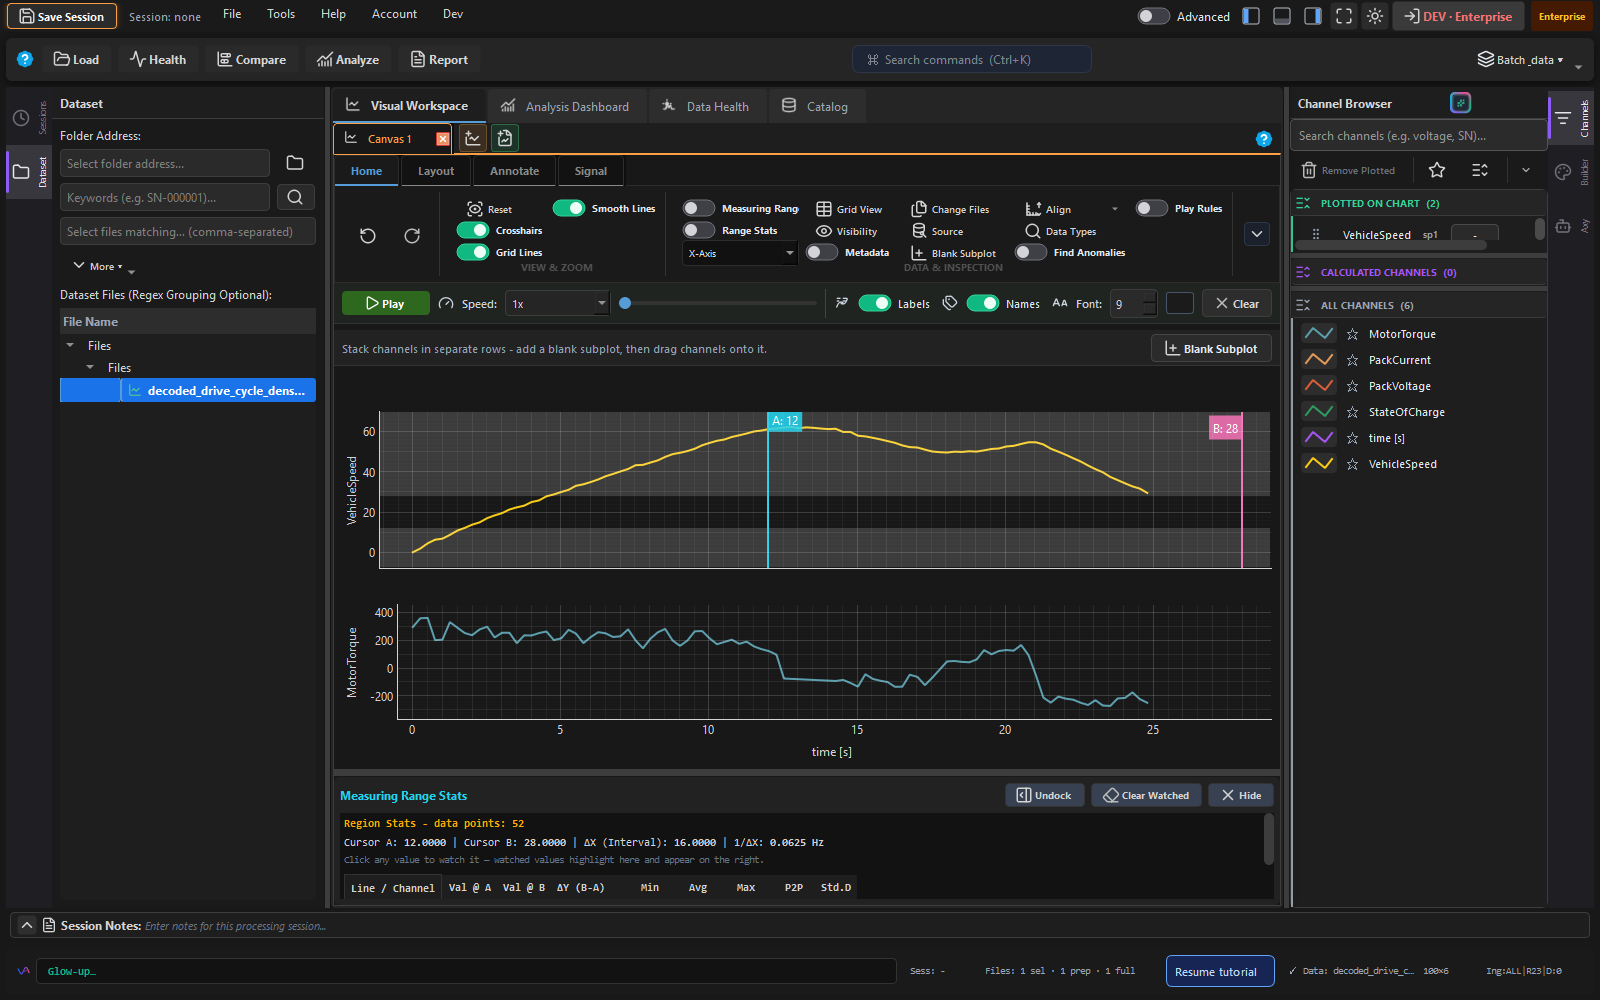Enable the Range Stats toggle
Viewport: 1600px width, 1000px height.
pos(699,230)
